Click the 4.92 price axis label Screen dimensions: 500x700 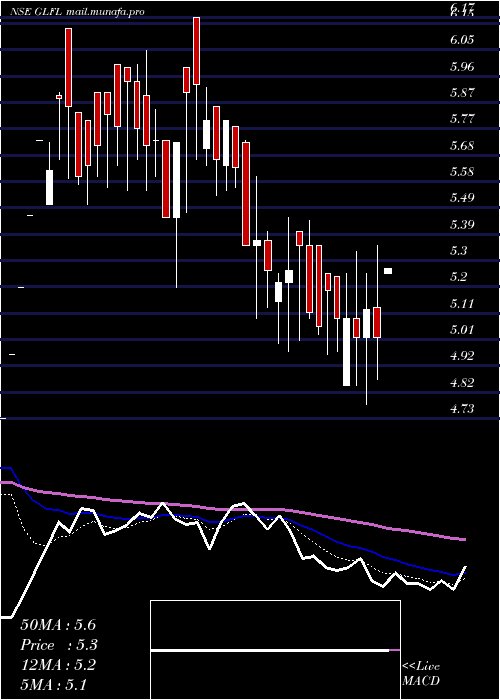(462, 356)
